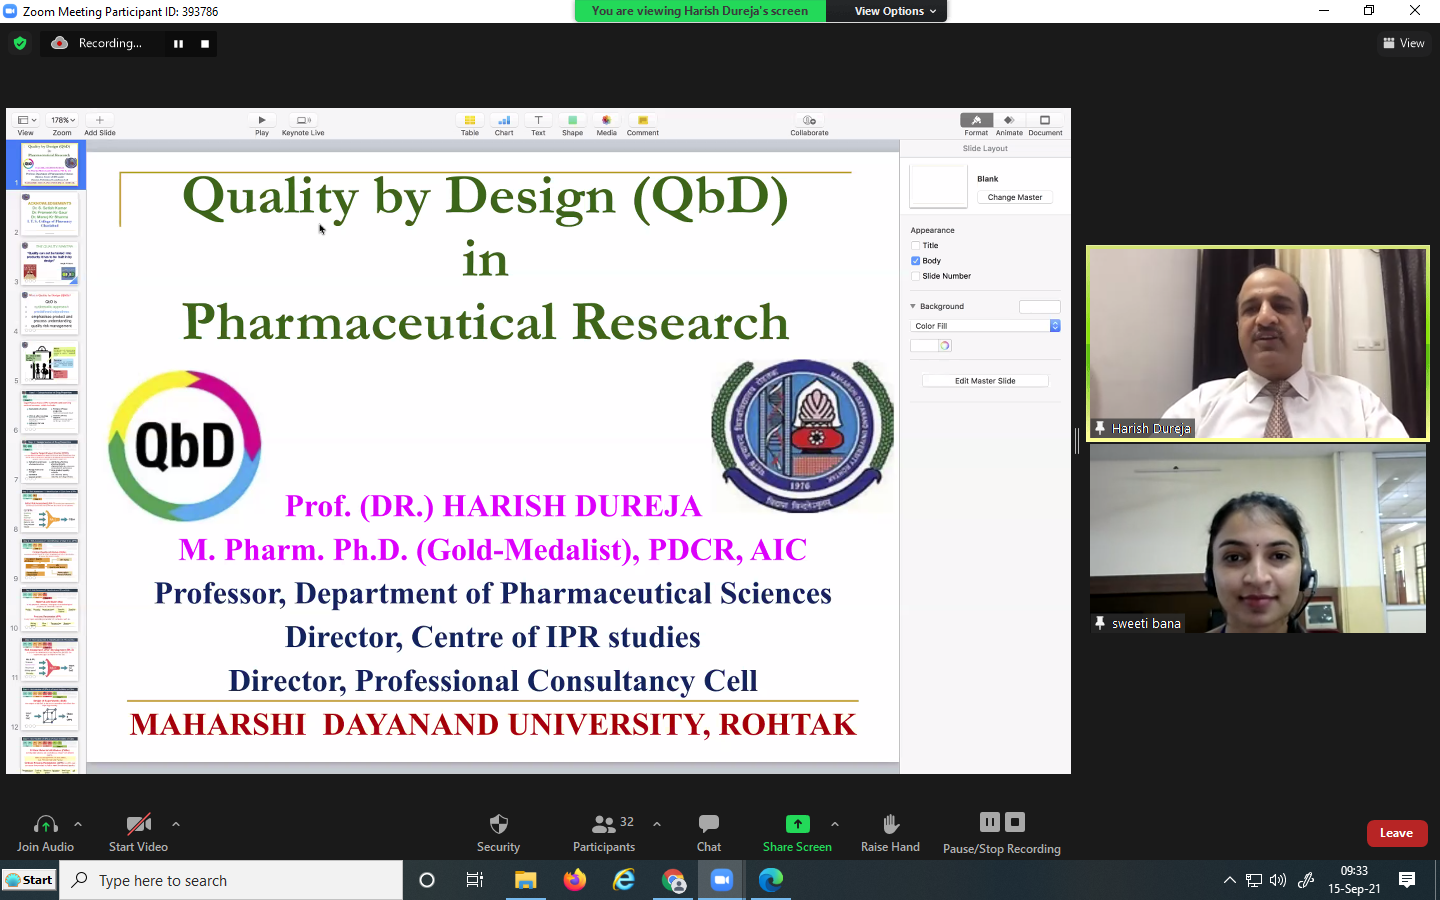Click the Text box toolbar icon
Image resolution: width=1440 pixels, height=900 pixels.
pyautogui.click(x=538, y=120)
